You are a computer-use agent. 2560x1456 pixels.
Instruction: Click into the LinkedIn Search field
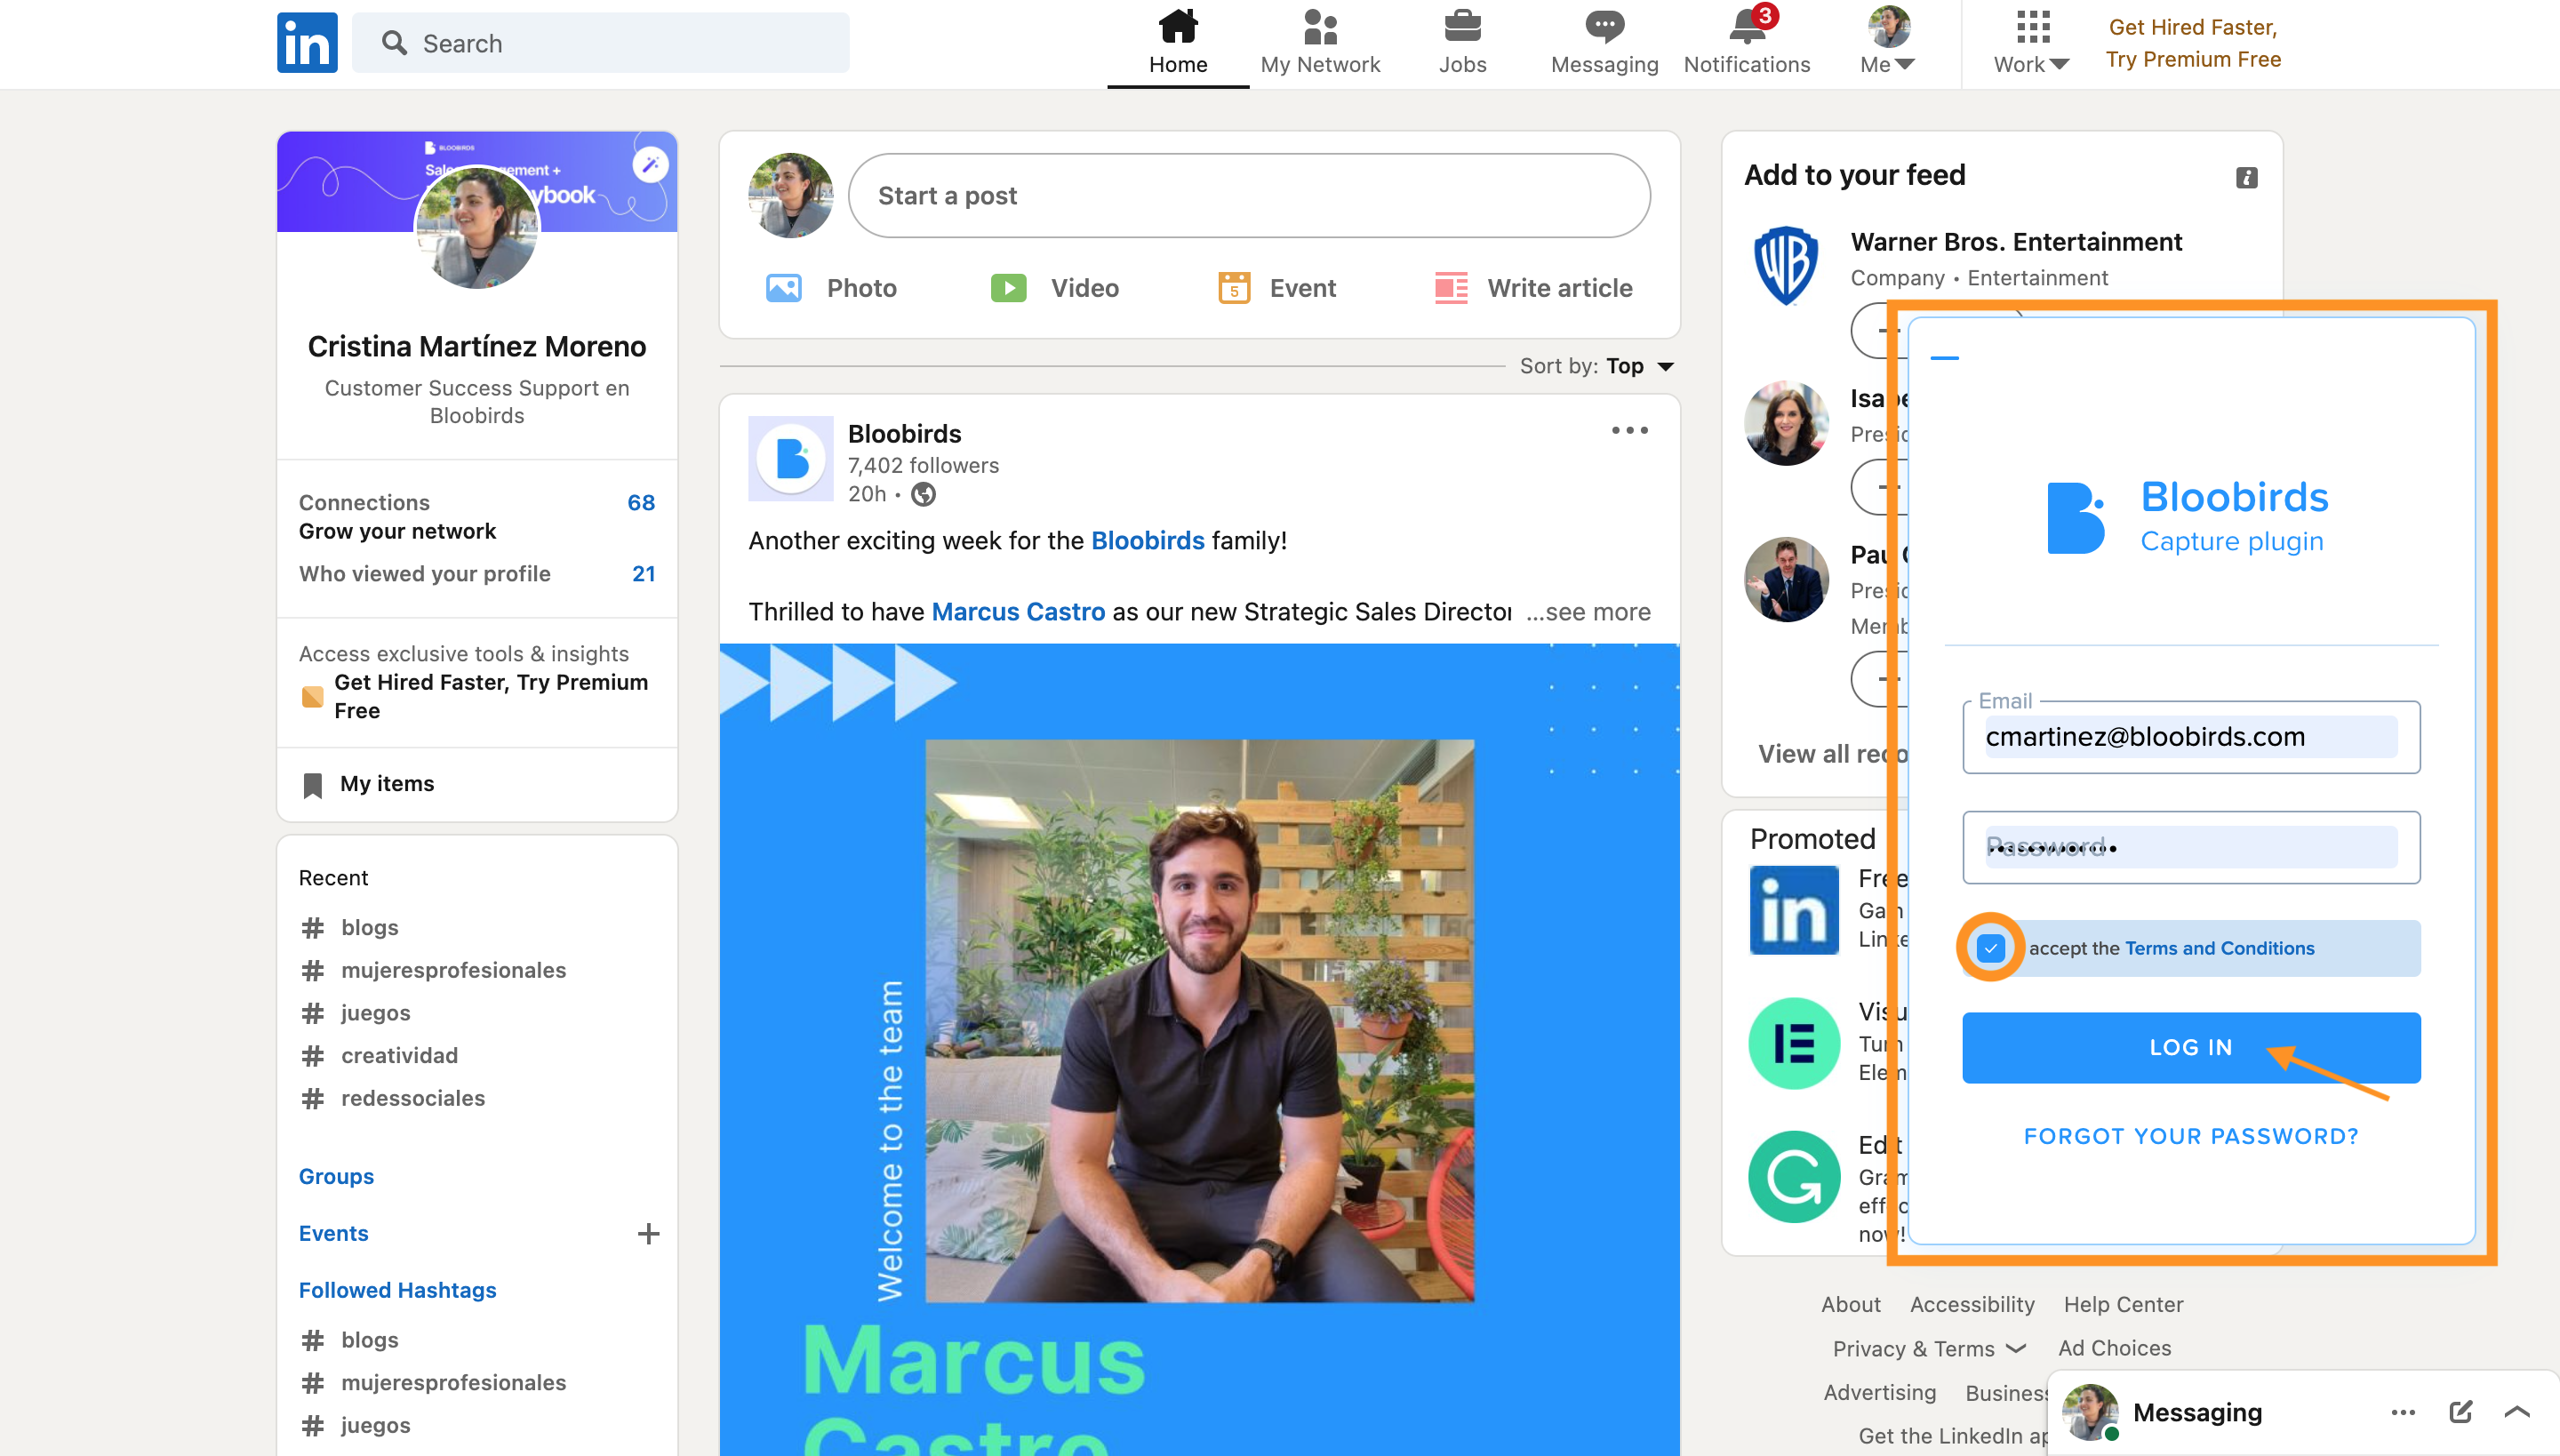point(601,43)
